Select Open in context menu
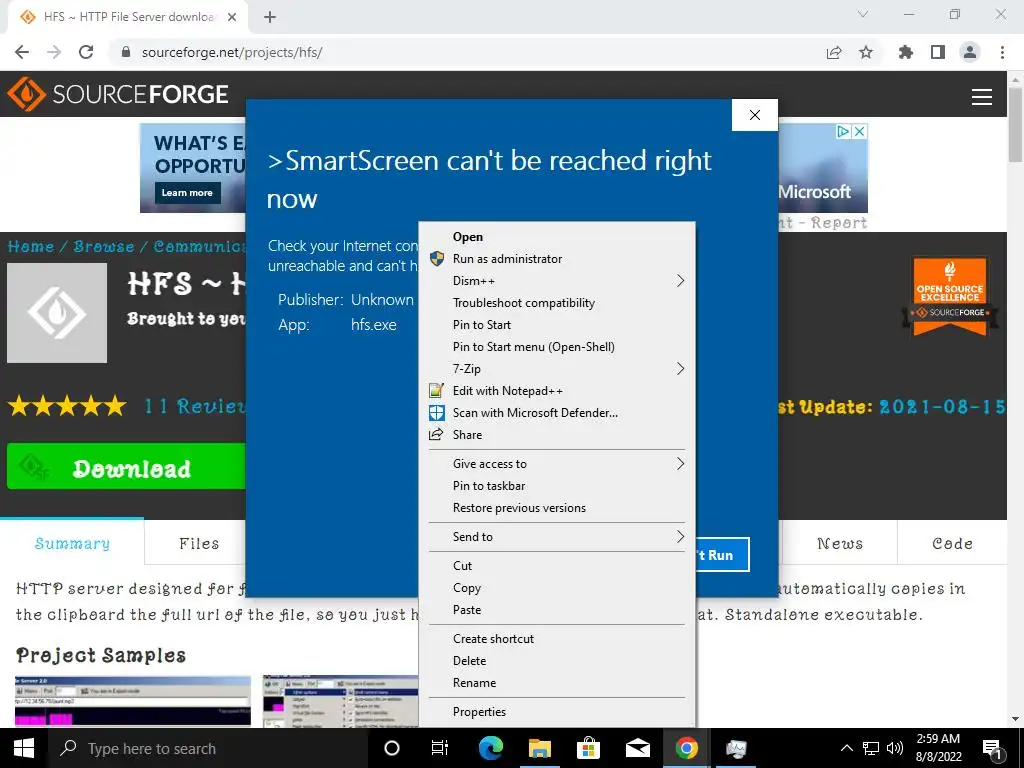The height and width of the screenshot is (768, 1024). (557, 237)
